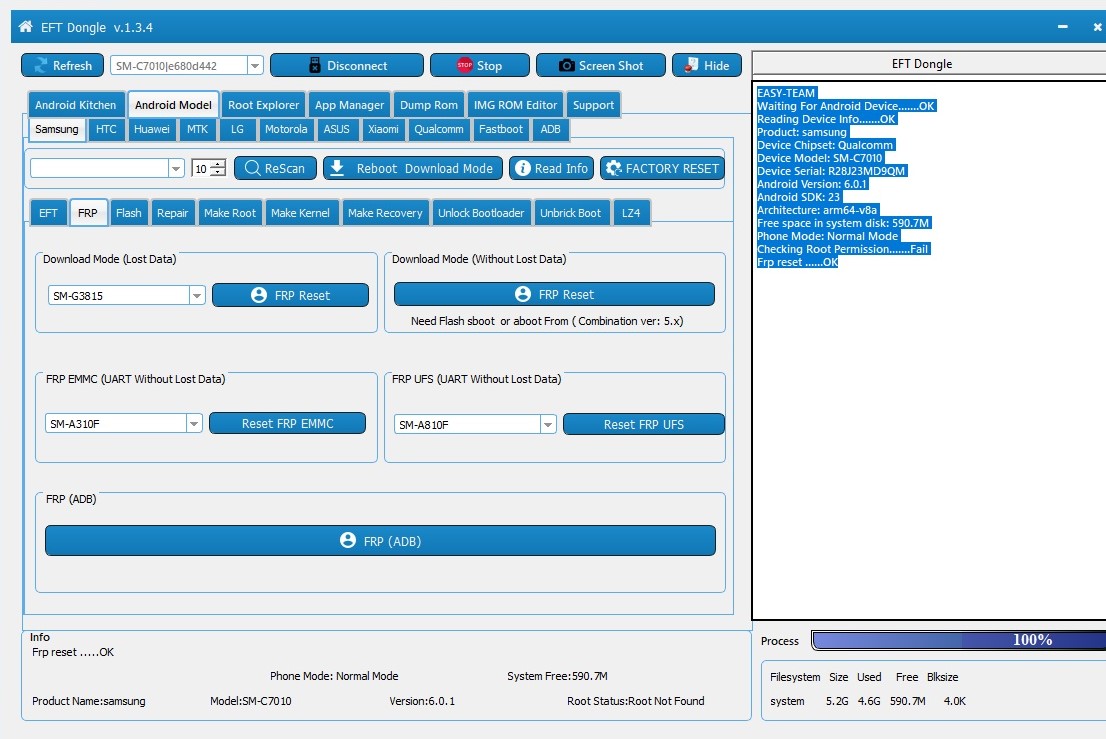Click 'Checking Root Permission.......Fail' log line
The width and height of the screenshot is (1106, 739).
(x=843, y=249)
